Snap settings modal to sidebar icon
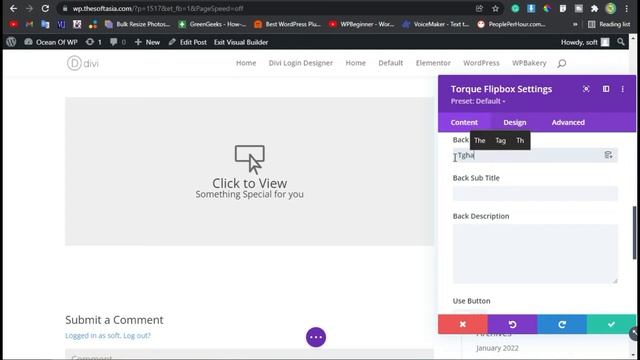The image size is (640, 360). pyautogui.click(x=606, y=89)
